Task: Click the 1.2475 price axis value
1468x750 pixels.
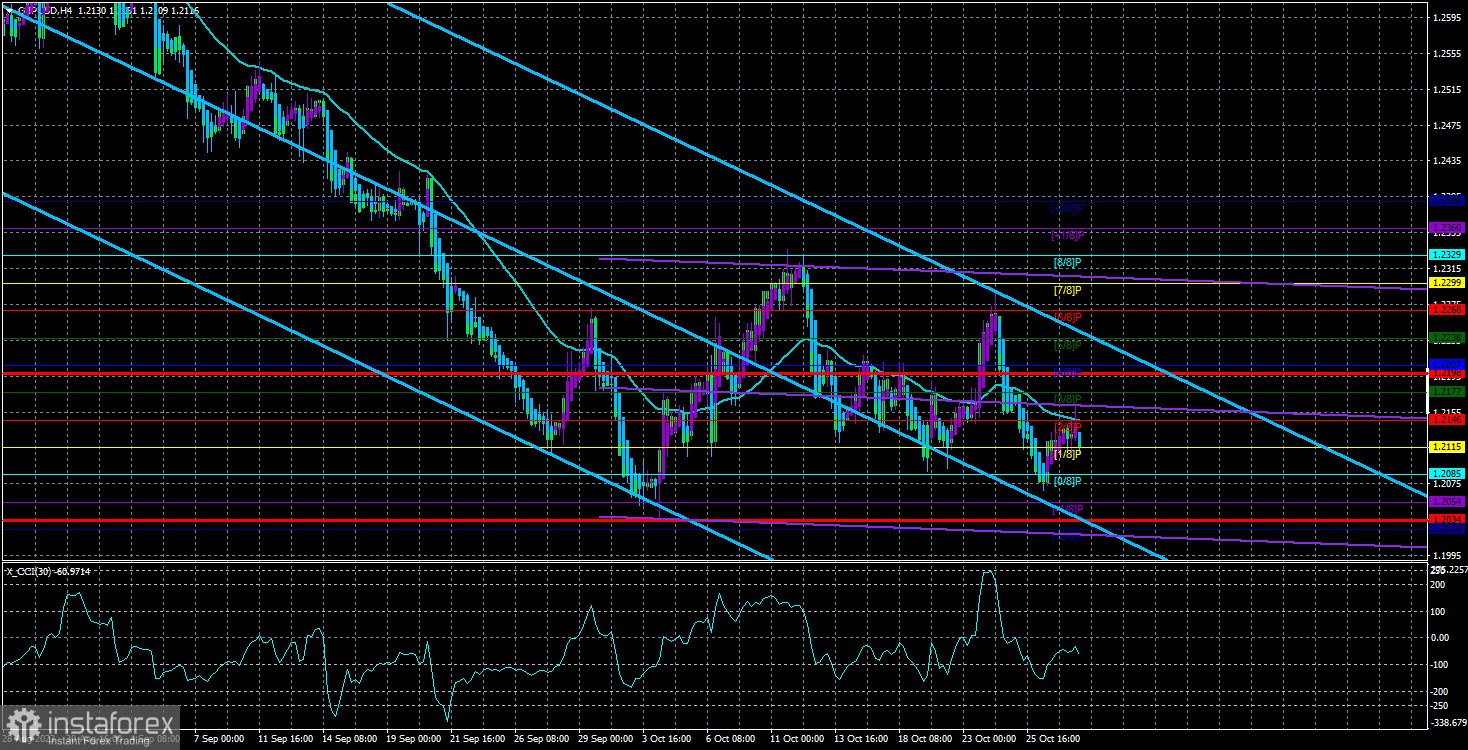Action: pos(1447,125)
